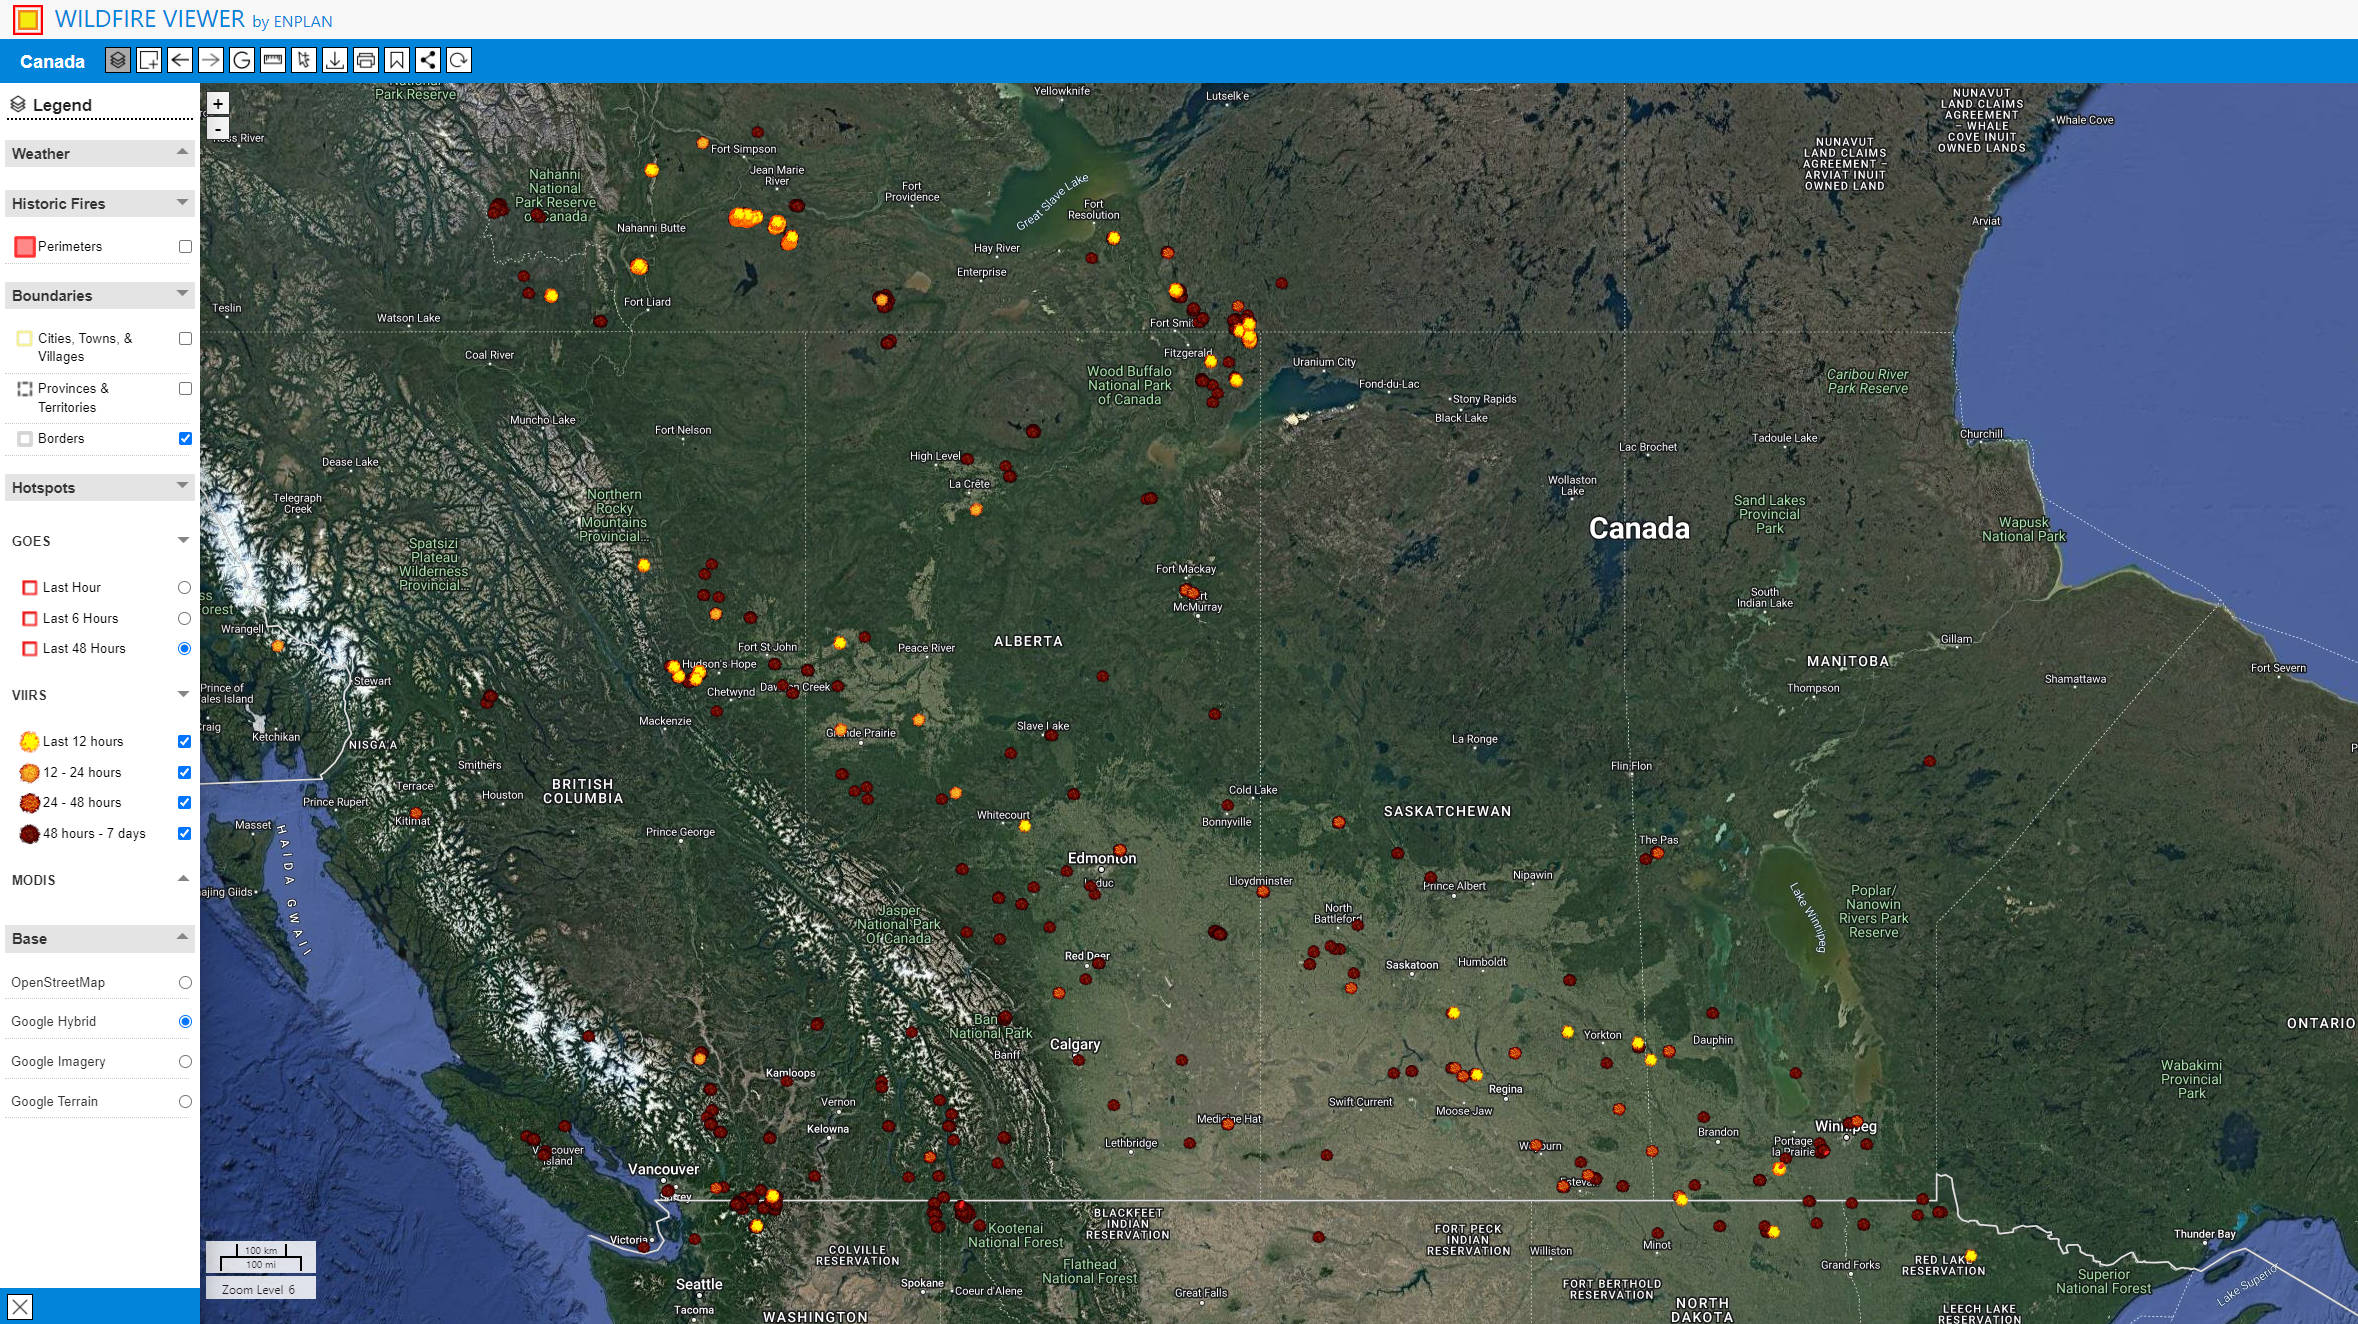Select GOES Last 6 Hours radio button

tap(184, 618)
